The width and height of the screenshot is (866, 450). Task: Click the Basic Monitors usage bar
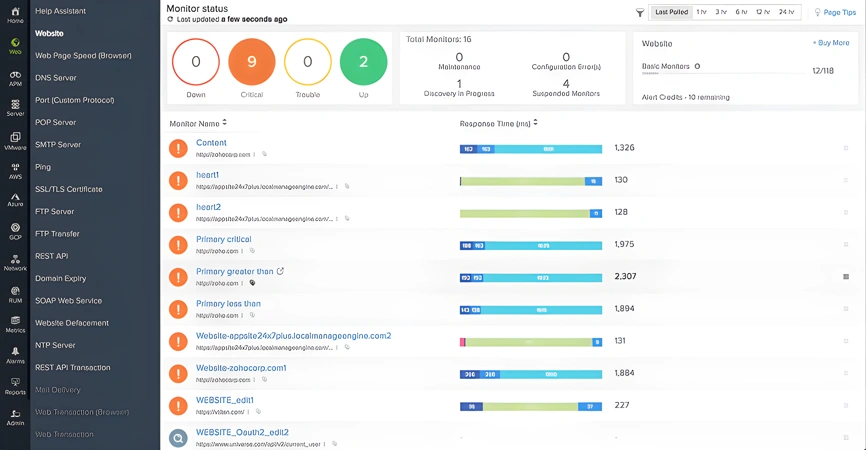coord(724,73)
